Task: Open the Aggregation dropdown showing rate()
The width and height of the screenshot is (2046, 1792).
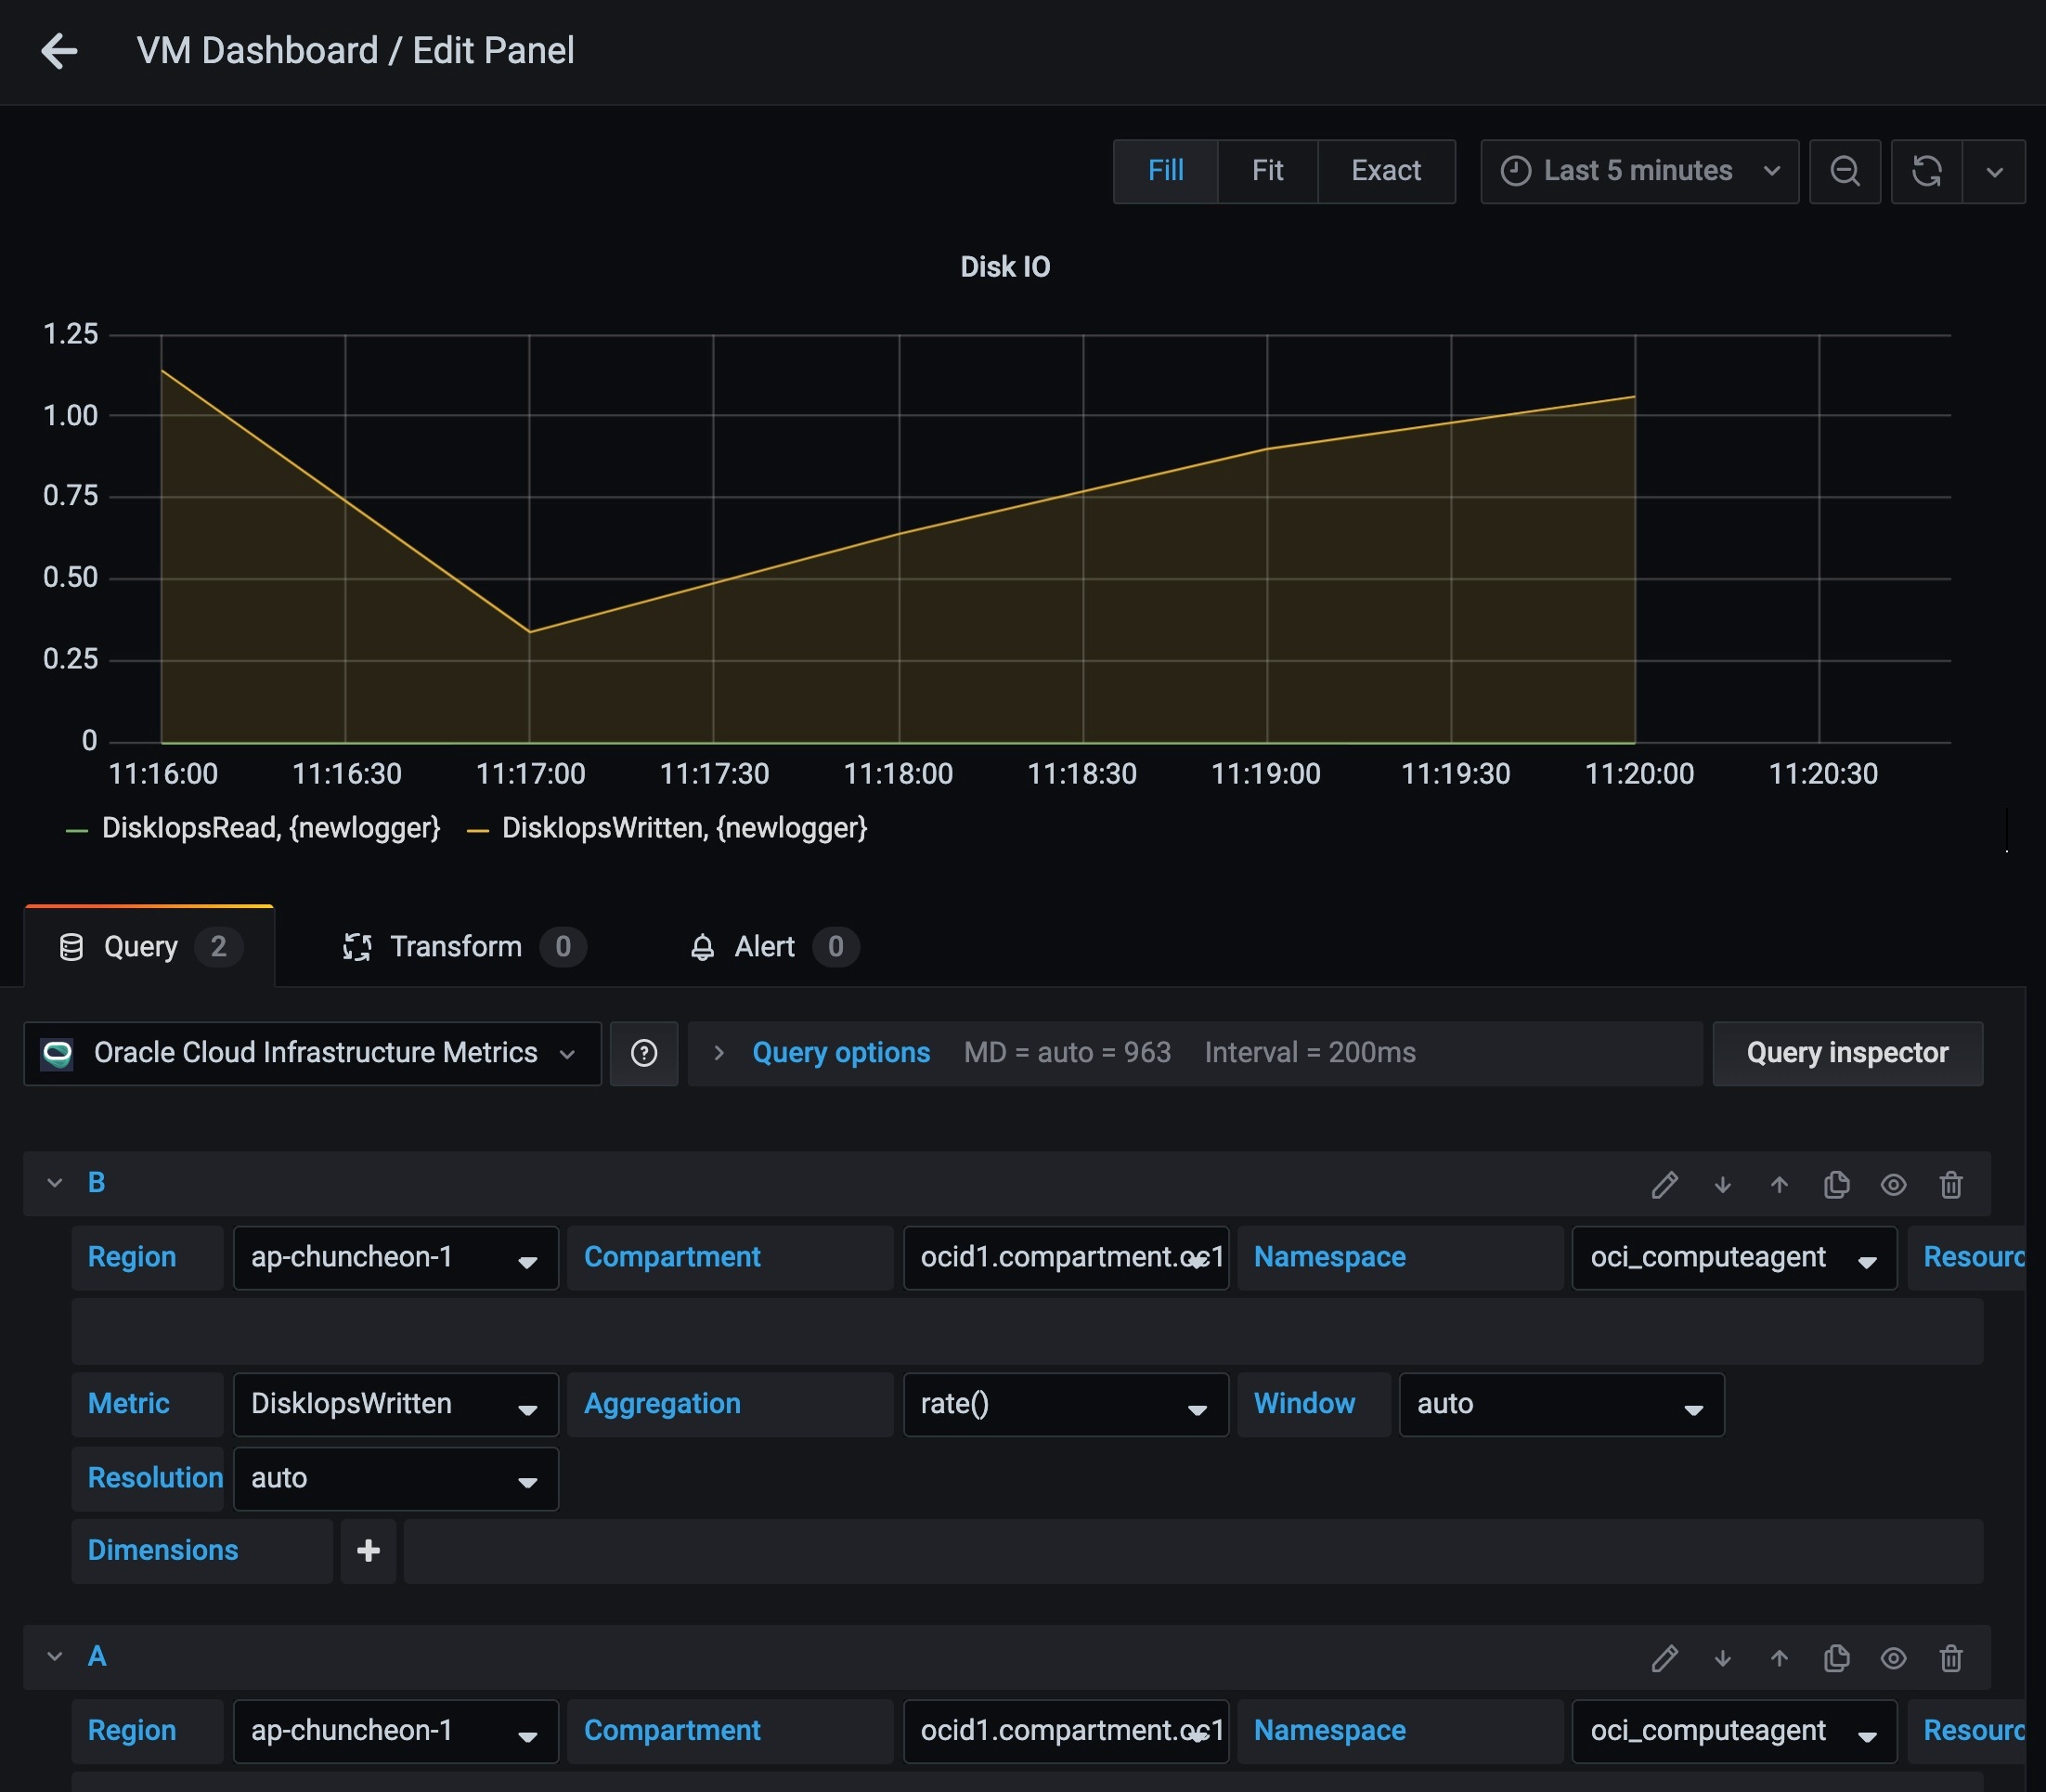Action: tap(1064, 1404)
